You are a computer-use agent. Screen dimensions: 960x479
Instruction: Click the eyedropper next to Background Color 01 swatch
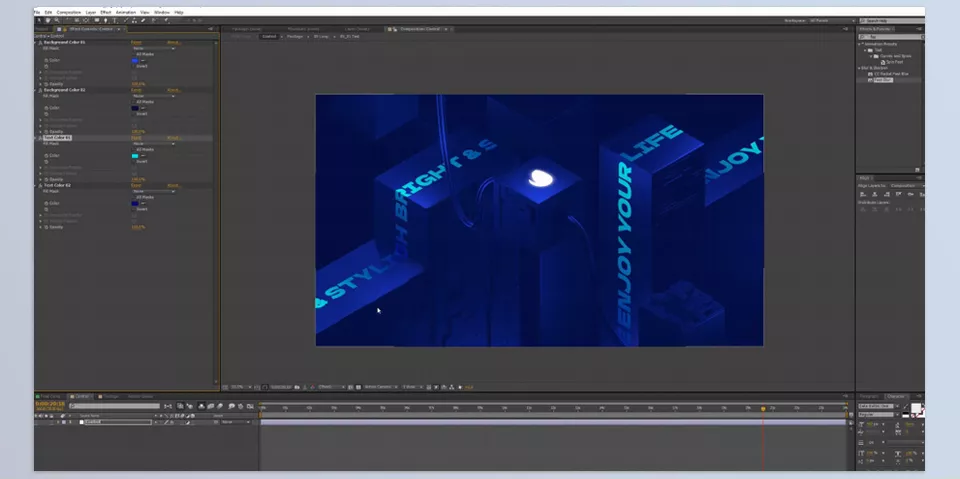143,61
